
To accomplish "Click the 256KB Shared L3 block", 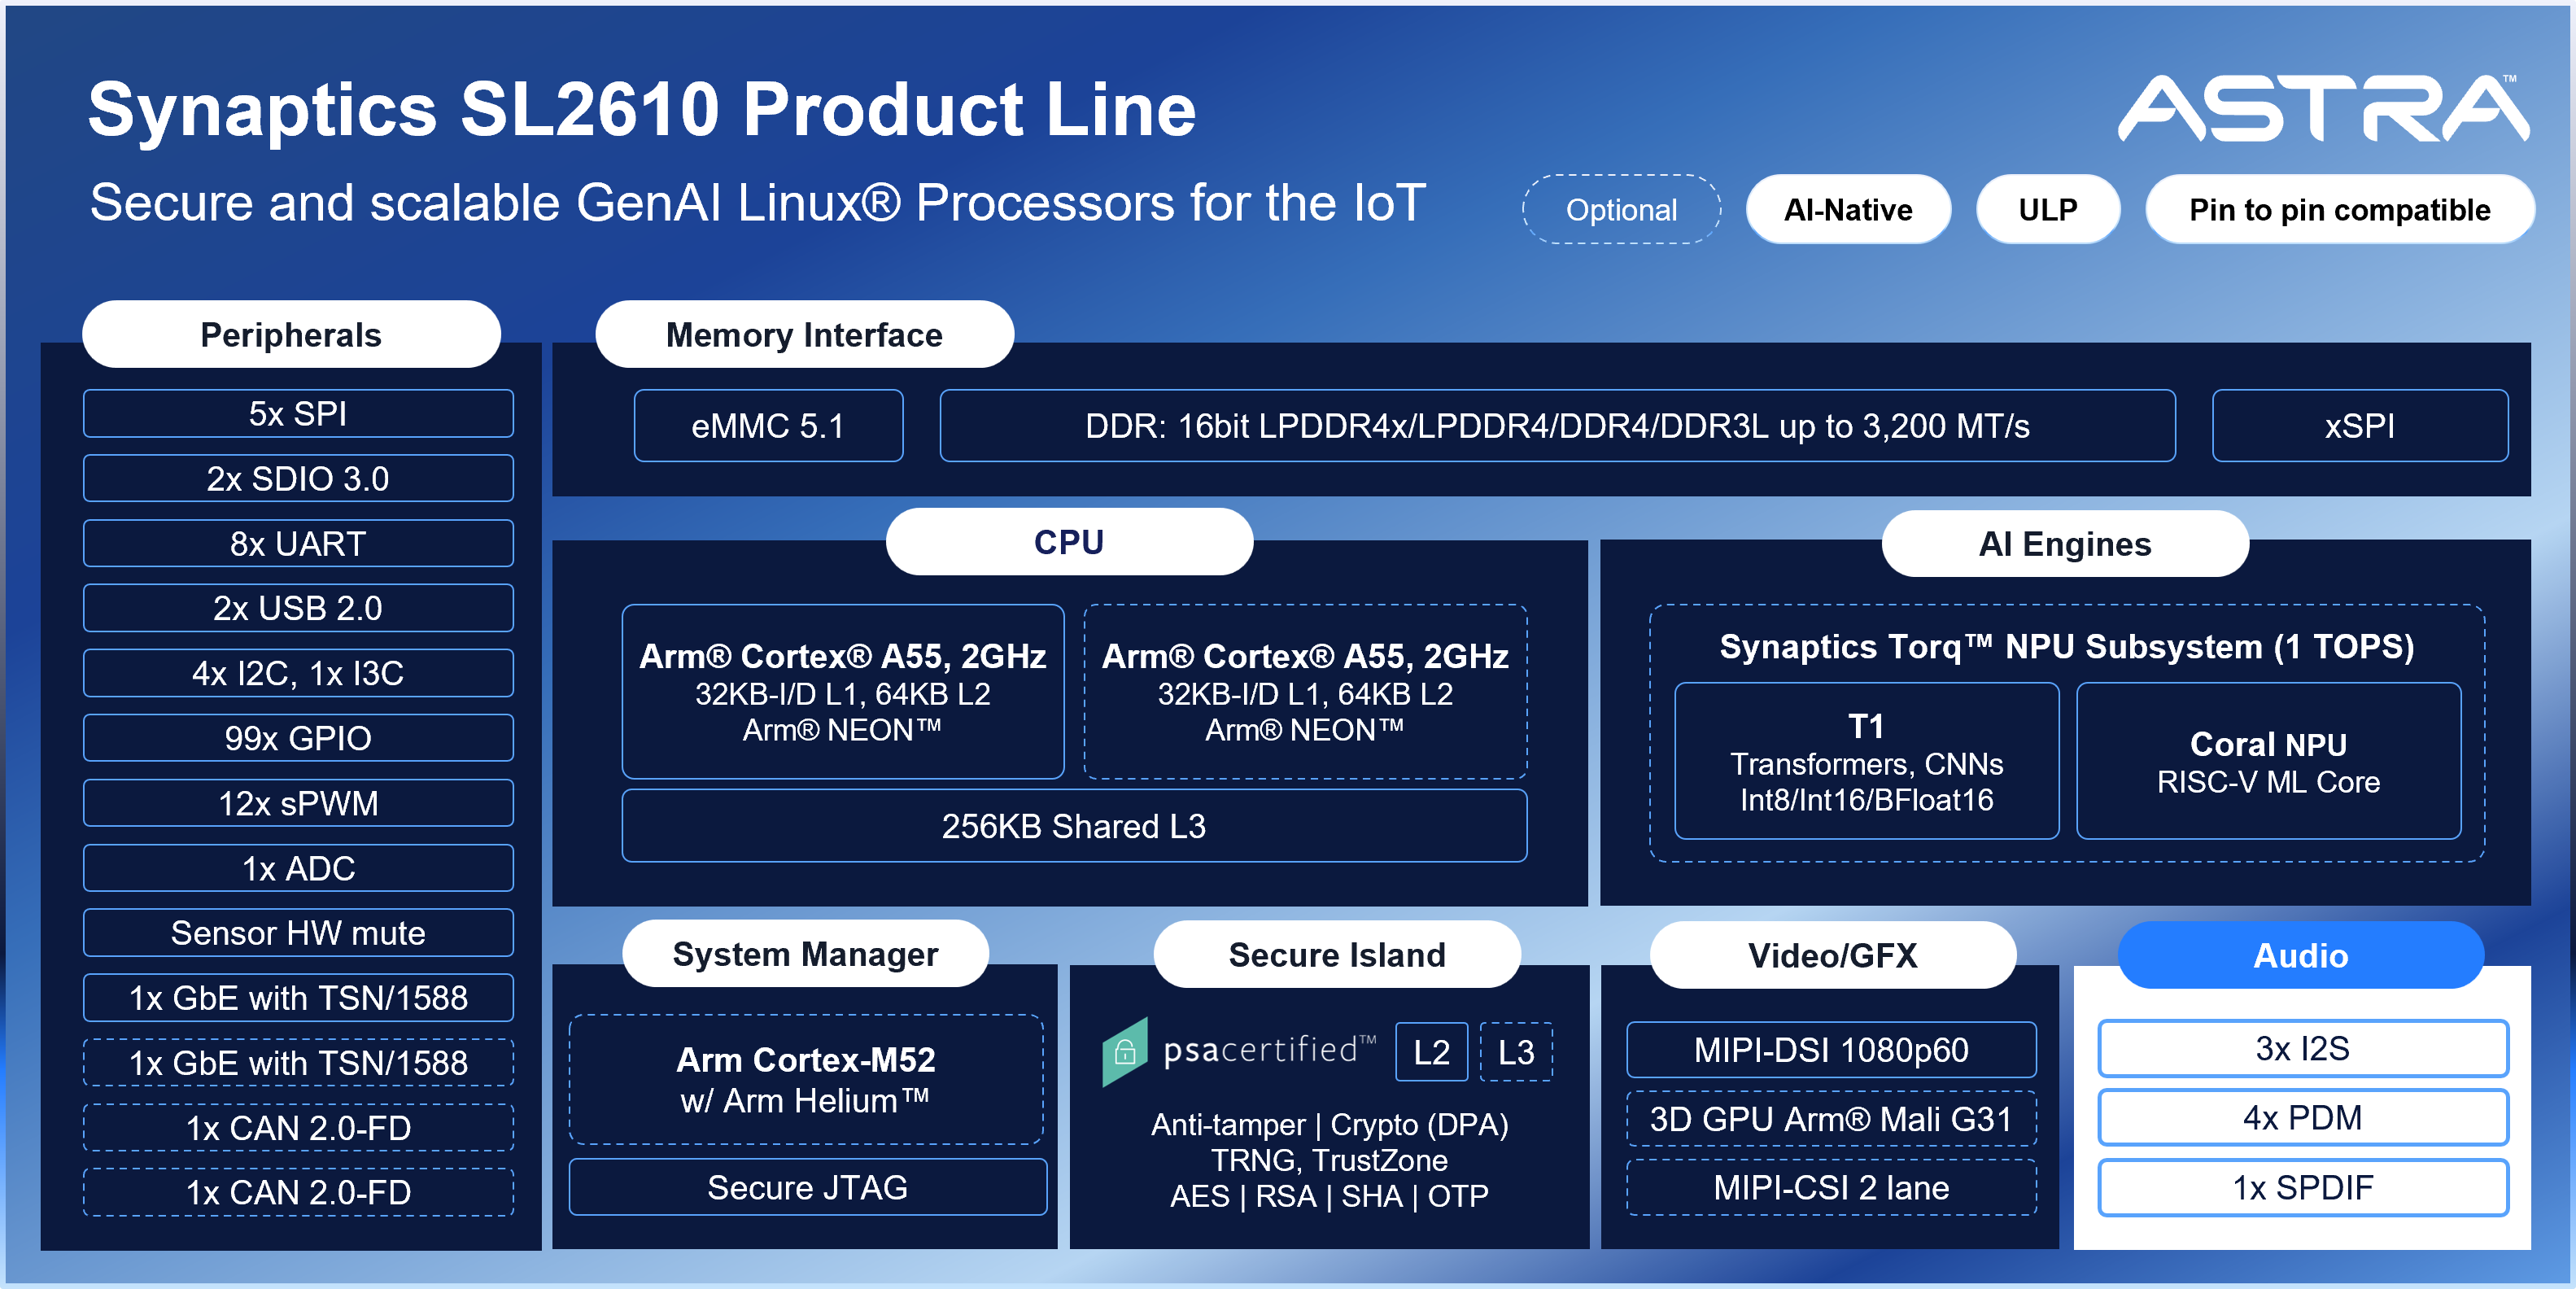I will [x=1073, y=826].
